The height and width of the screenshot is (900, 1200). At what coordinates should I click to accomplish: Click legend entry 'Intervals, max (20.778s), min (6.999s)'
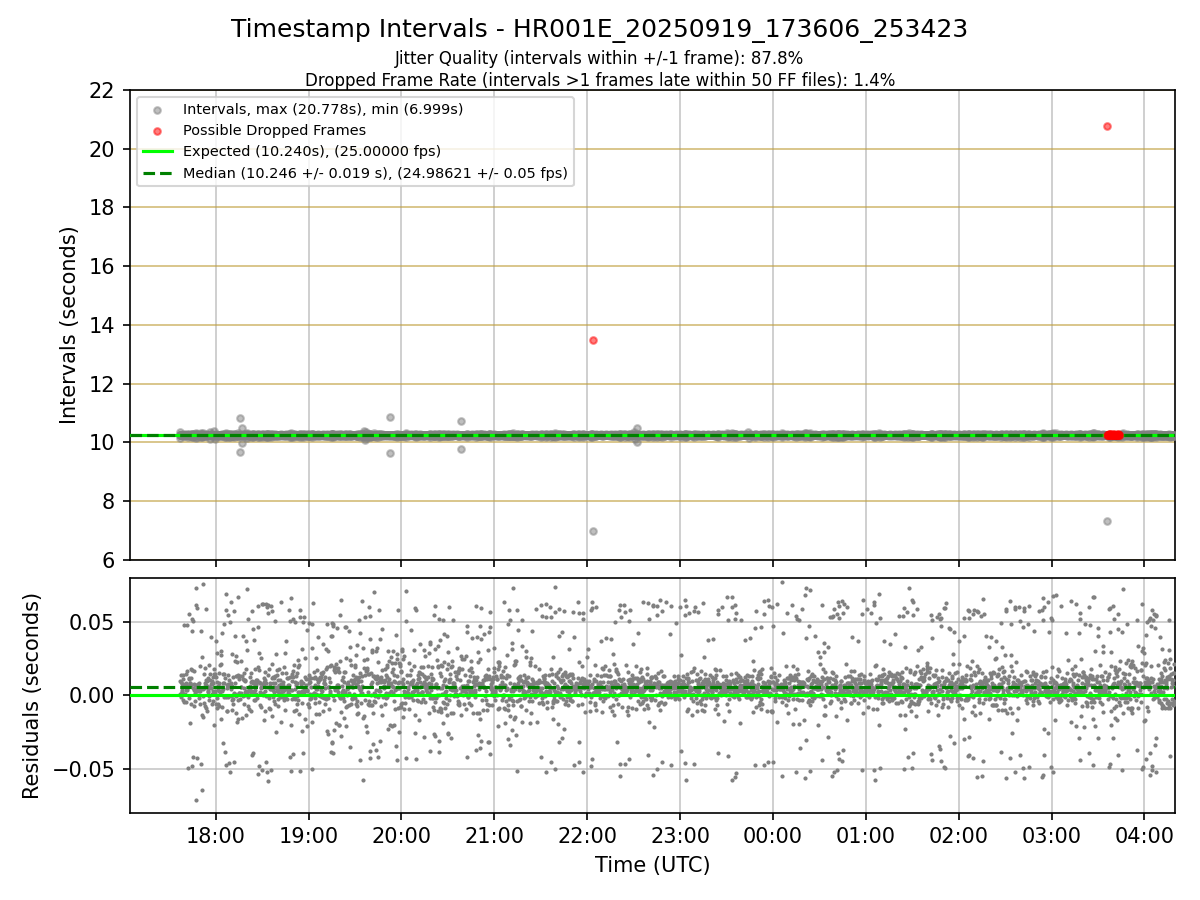tap(323, 108)
